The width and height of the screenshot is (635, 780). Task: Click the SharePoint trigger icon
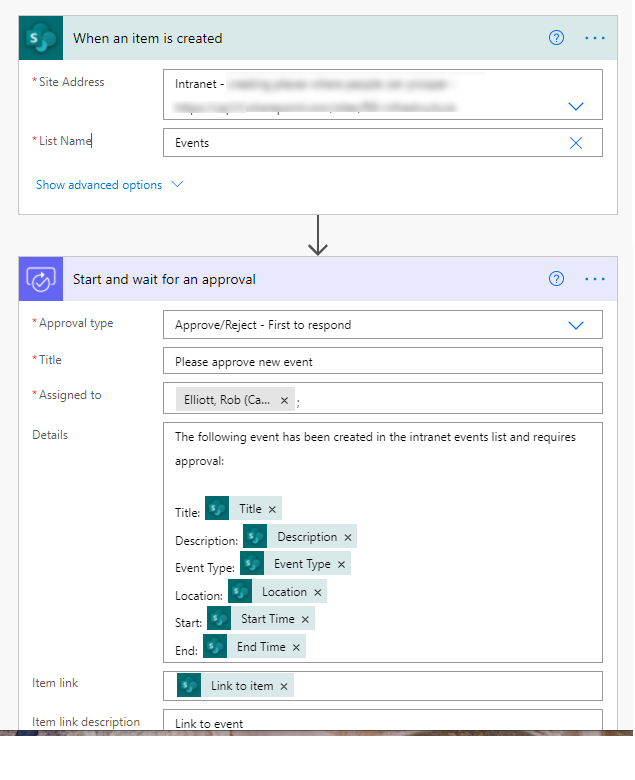click(41, 38)
